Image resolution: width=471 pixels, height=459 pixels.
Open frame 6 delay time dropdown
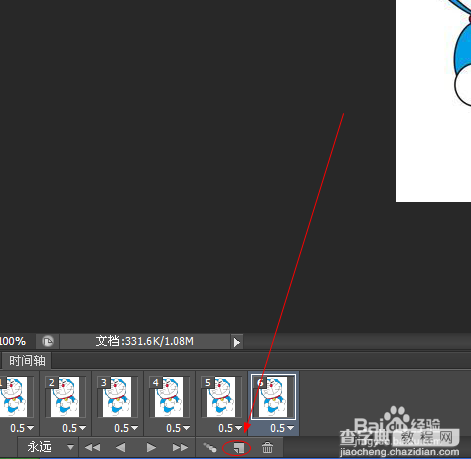pyautogui.click(x=282, y=428)
